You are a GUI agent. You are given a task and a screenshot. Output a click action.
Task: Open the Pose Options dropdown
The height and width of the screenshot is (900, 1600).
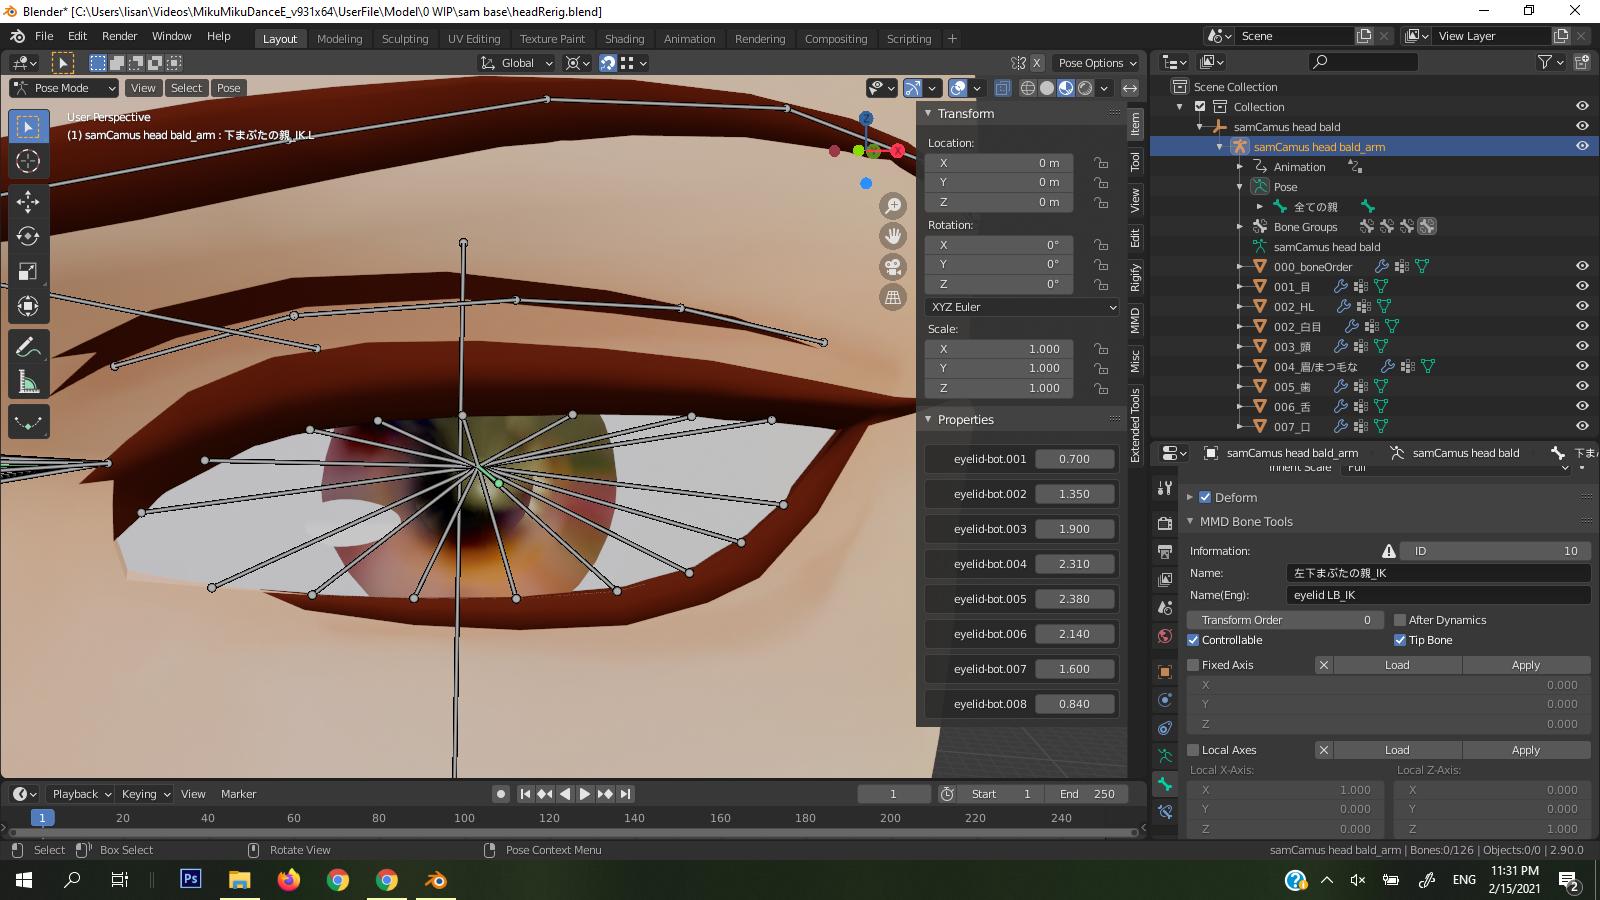pyautogui.click(x=1097, y=63)
